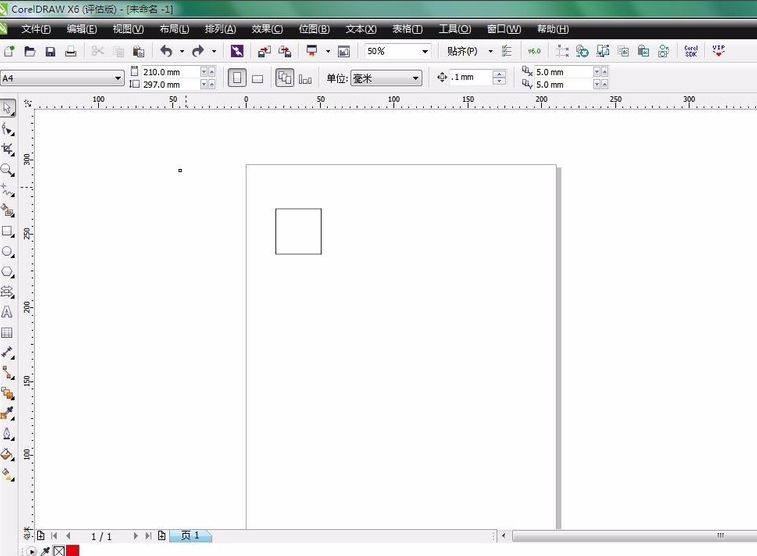757x556 pixels.
Task: Click the Save icon in toolbar
Action: [50, 51]
